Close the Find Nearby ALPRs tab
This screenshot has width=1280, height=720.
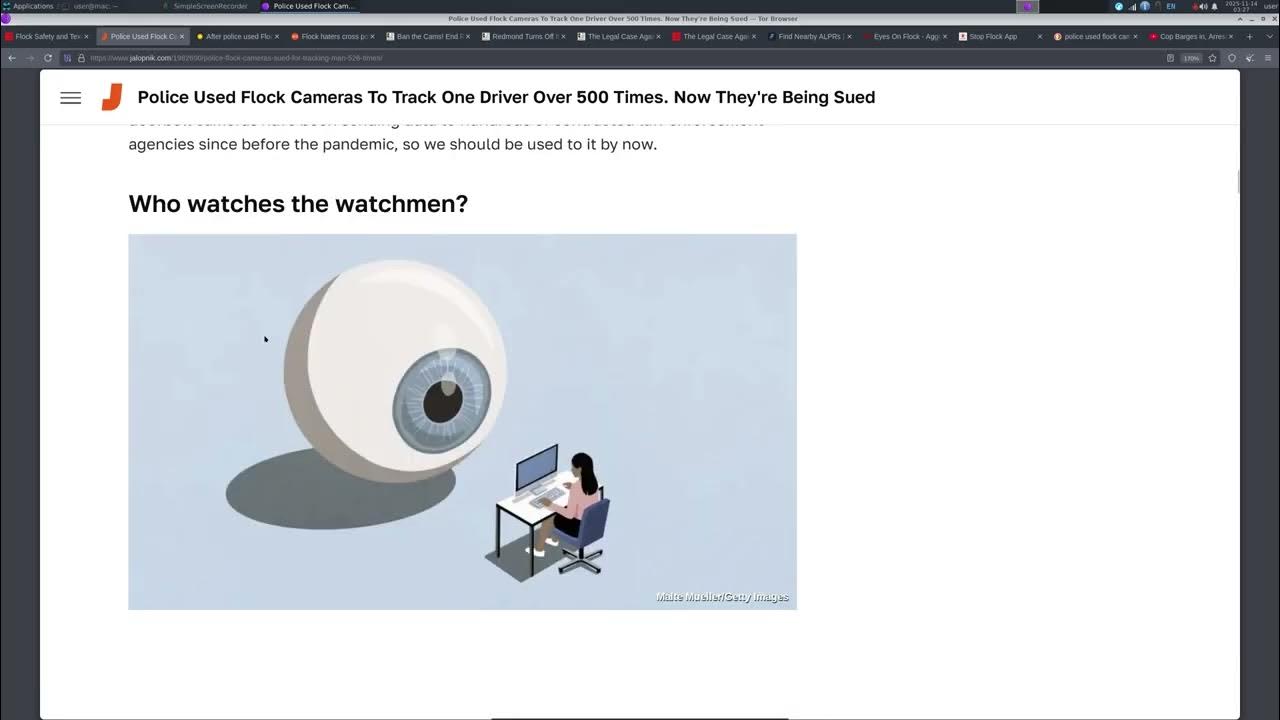click(849, 37)
